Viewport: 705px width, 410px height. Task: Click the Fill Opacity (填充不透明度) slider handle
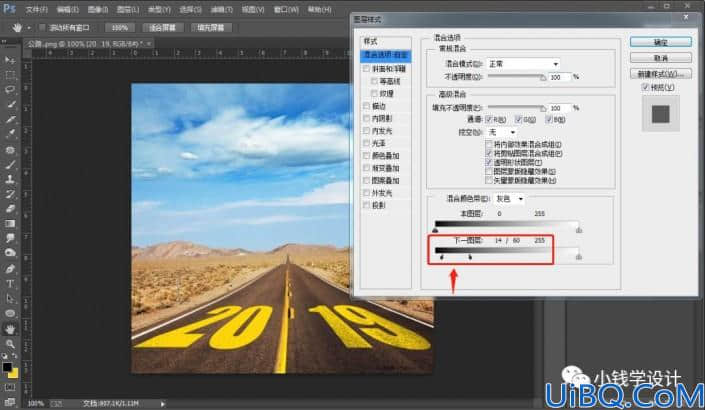[x=543, y=108]
